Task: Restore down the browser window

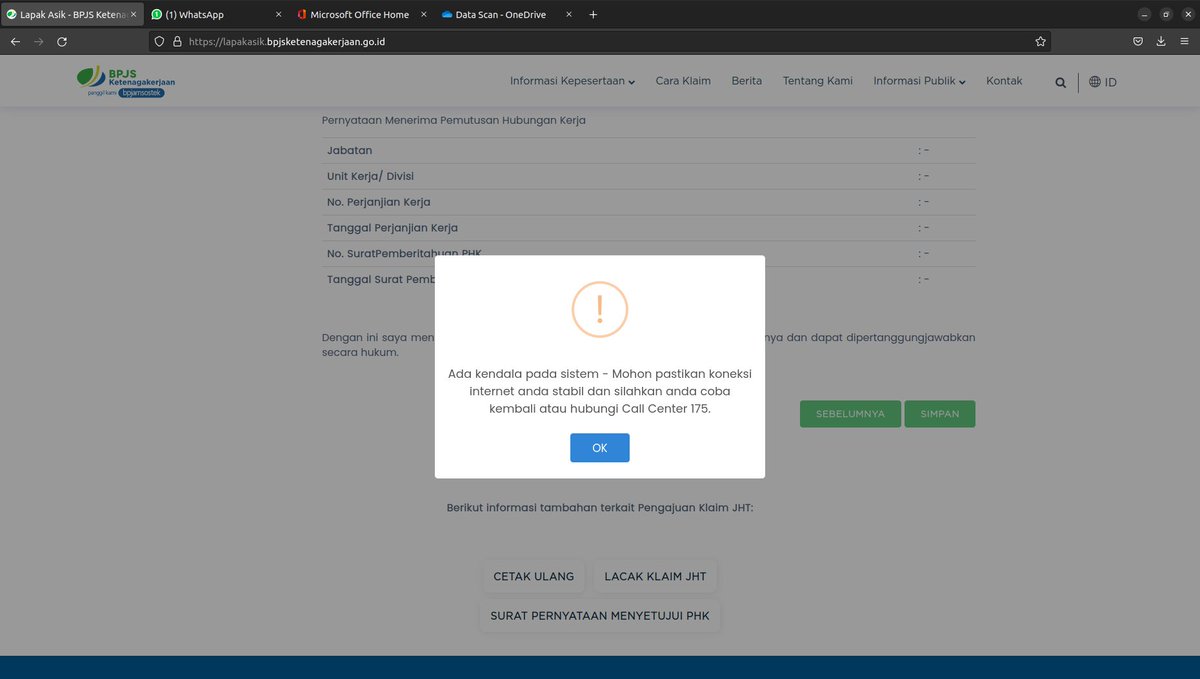Action: tap(1165, 15)
